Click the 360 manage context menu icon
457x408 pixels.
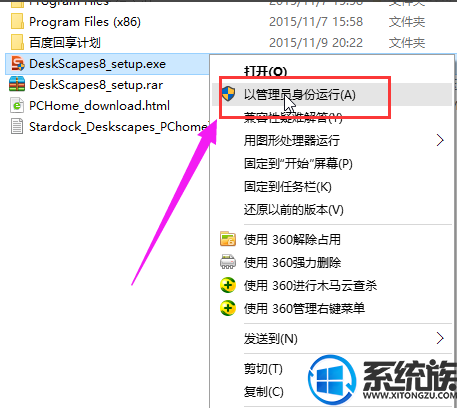[x=228, y=308]
